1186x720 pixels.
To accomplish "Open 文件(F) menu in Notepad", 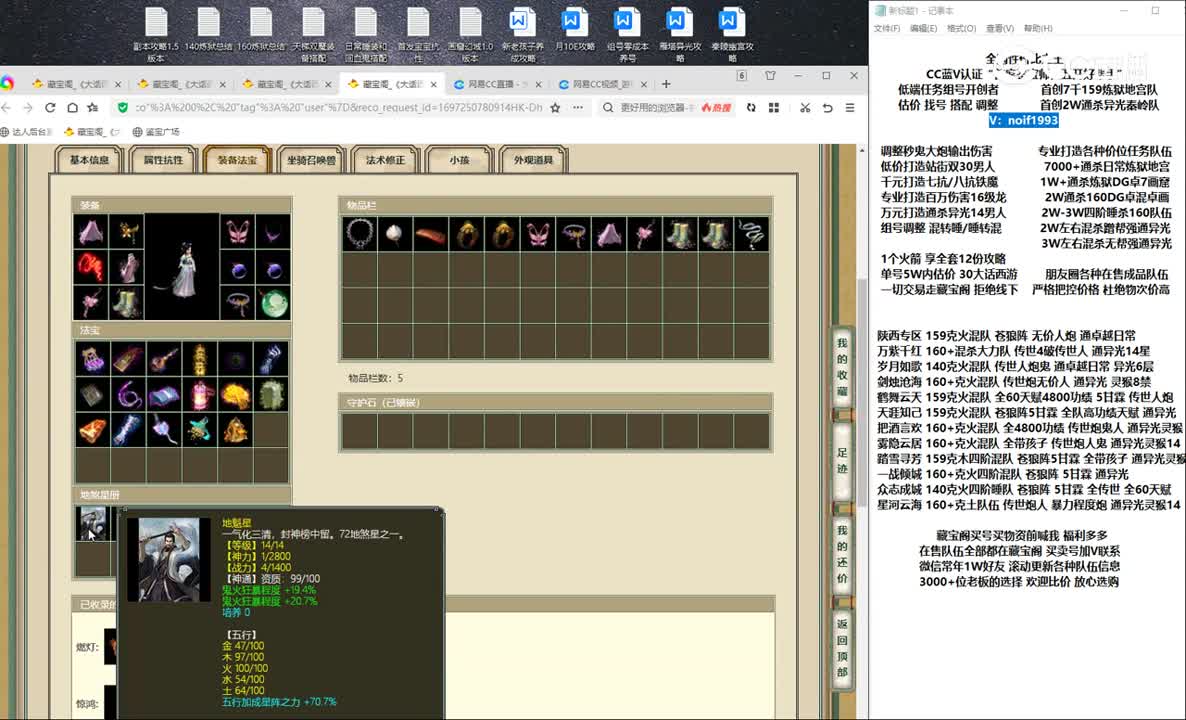I will click(x=886, y=29).
